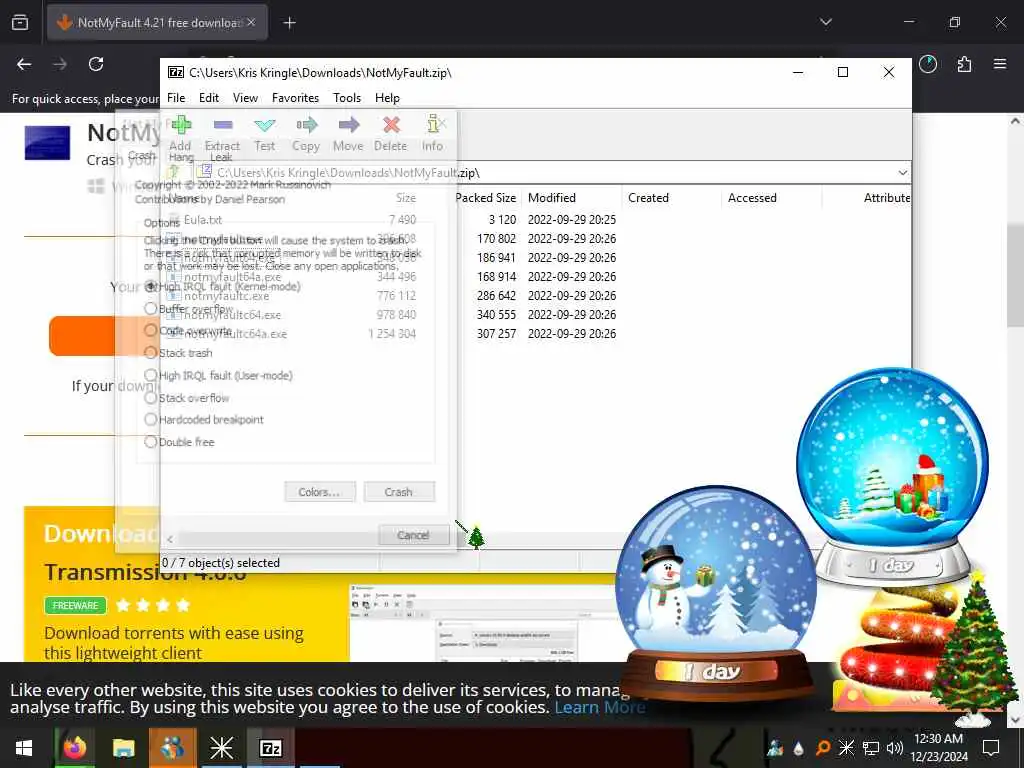Open the Edit menu in 7-Zip

(x=209, y=98)
